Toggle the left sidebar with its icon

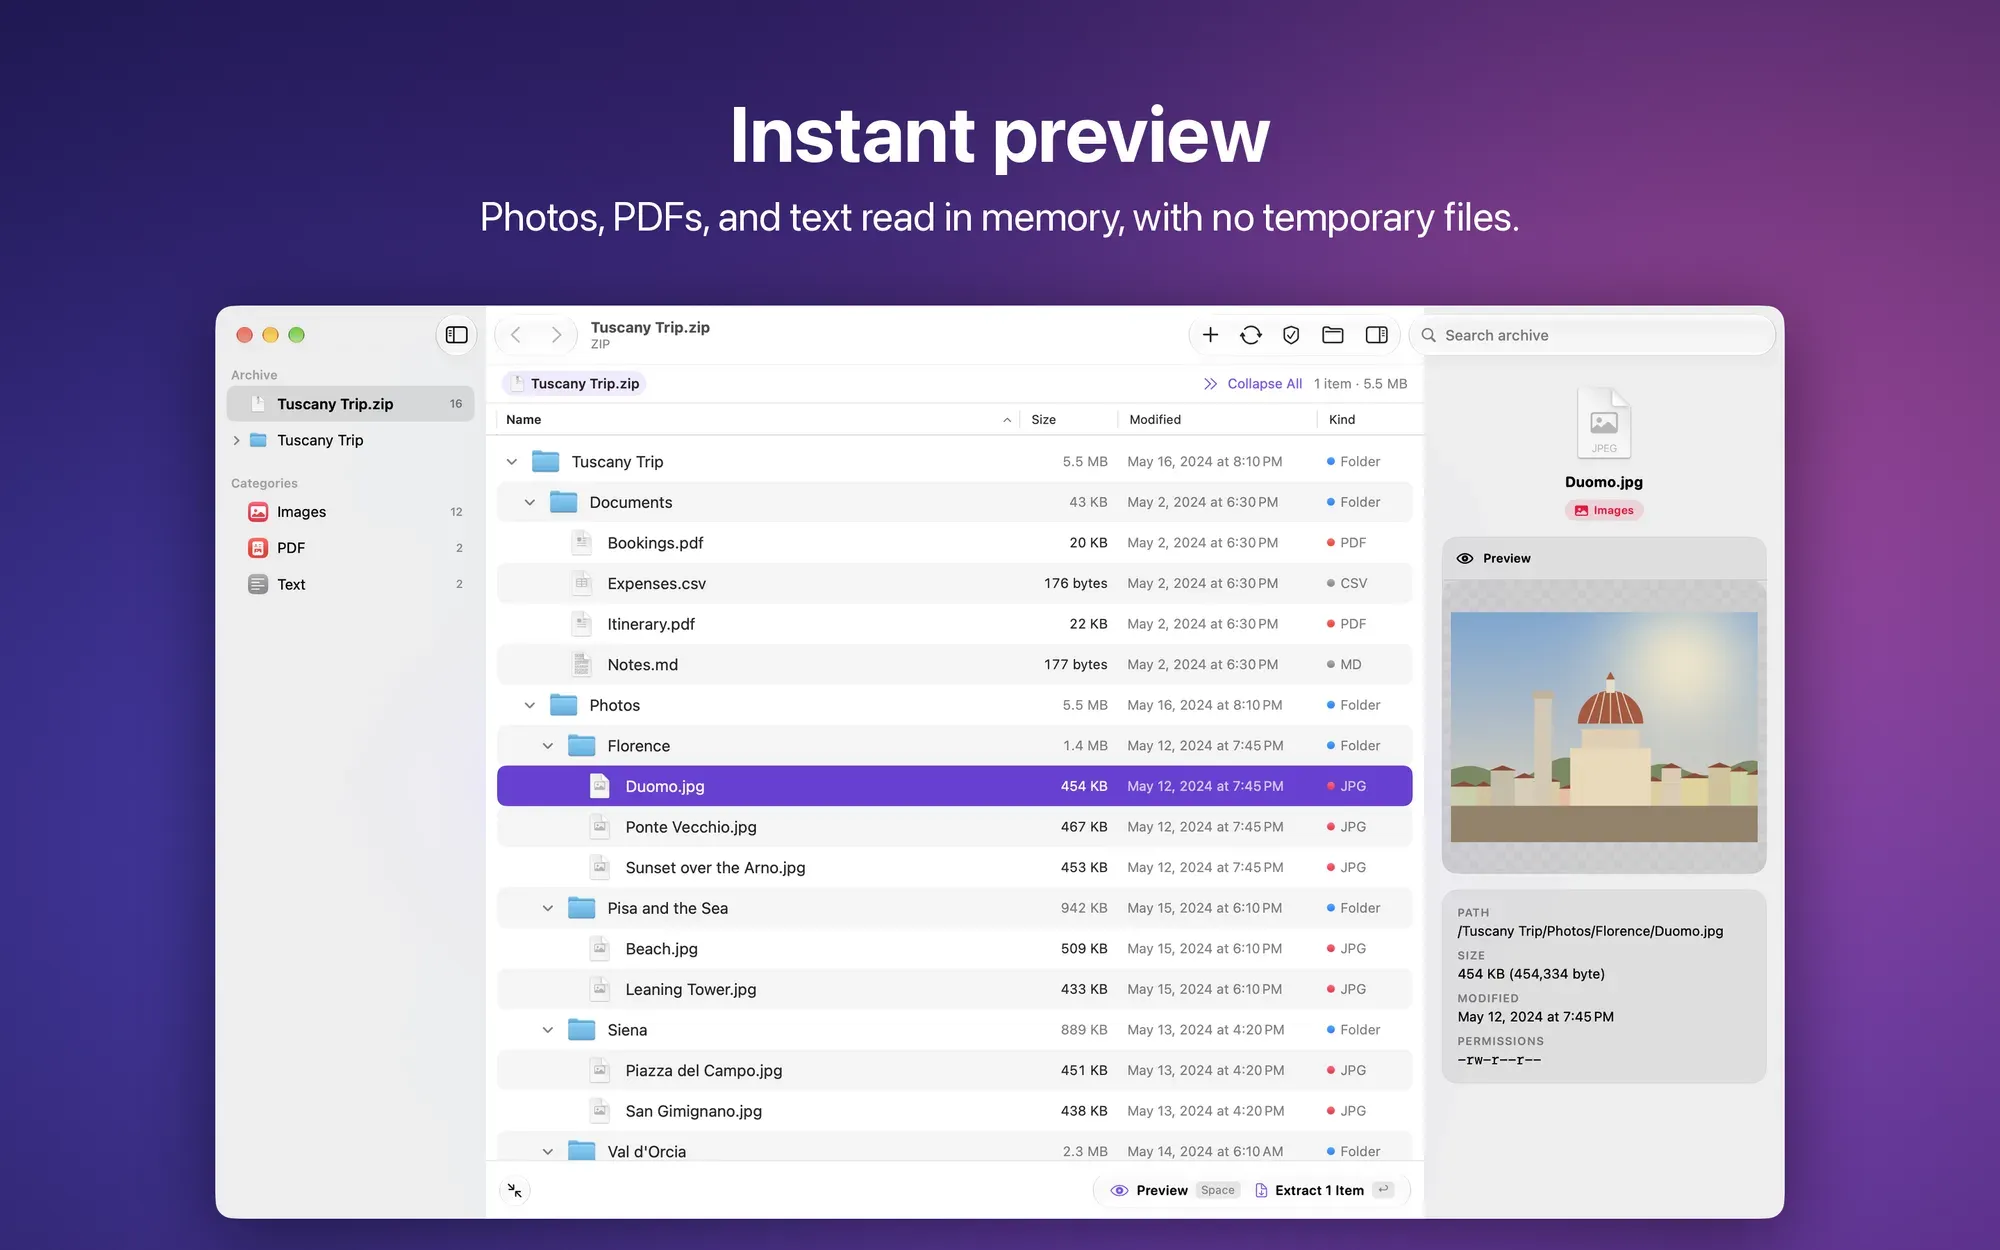[x=457, y=335]
